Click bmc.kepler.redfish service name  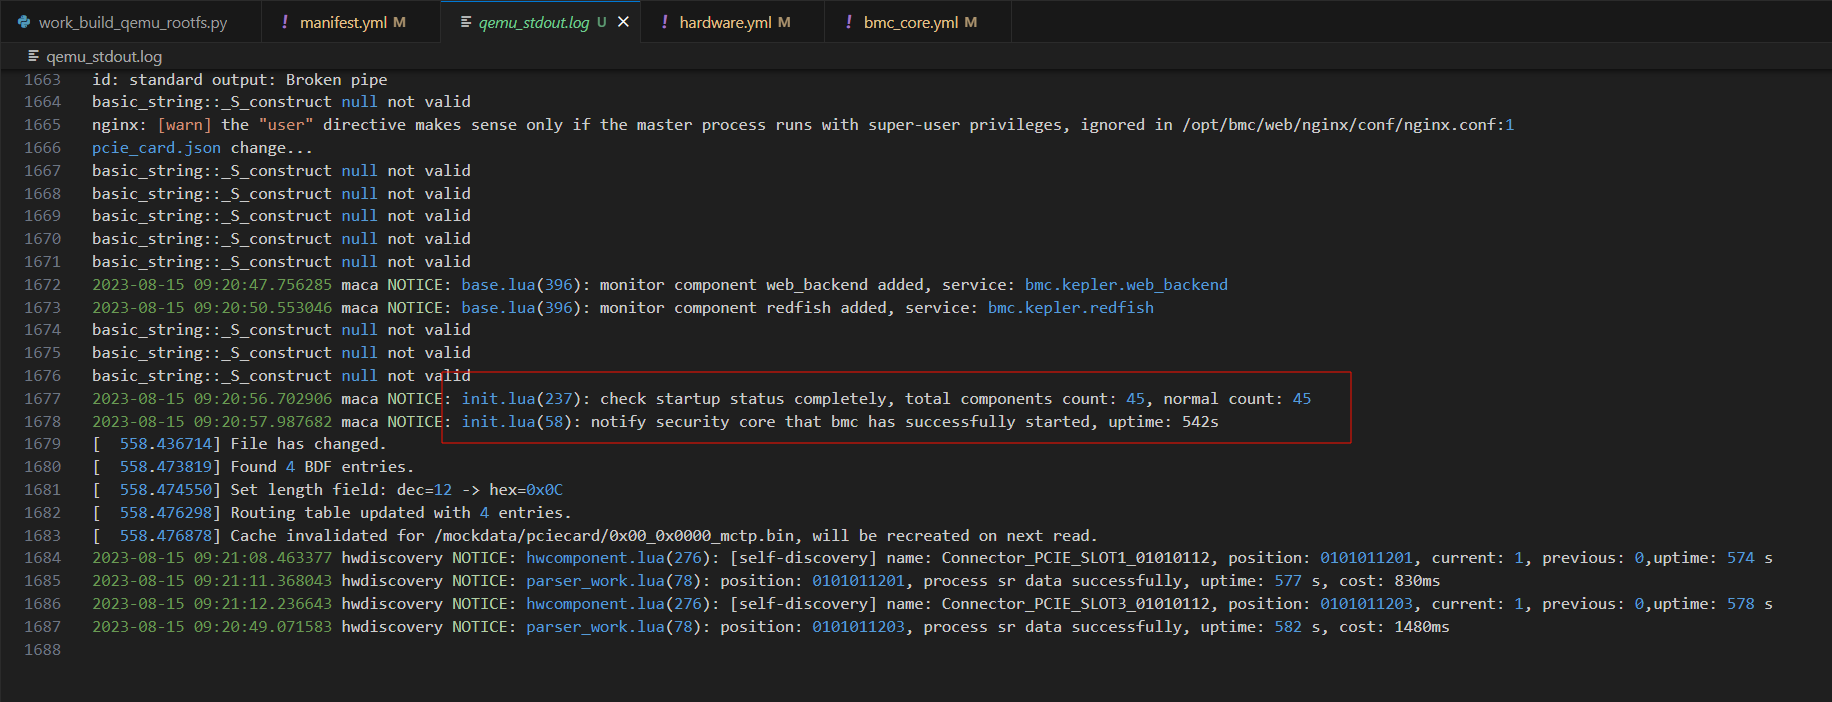click(x=1070, y=308)
